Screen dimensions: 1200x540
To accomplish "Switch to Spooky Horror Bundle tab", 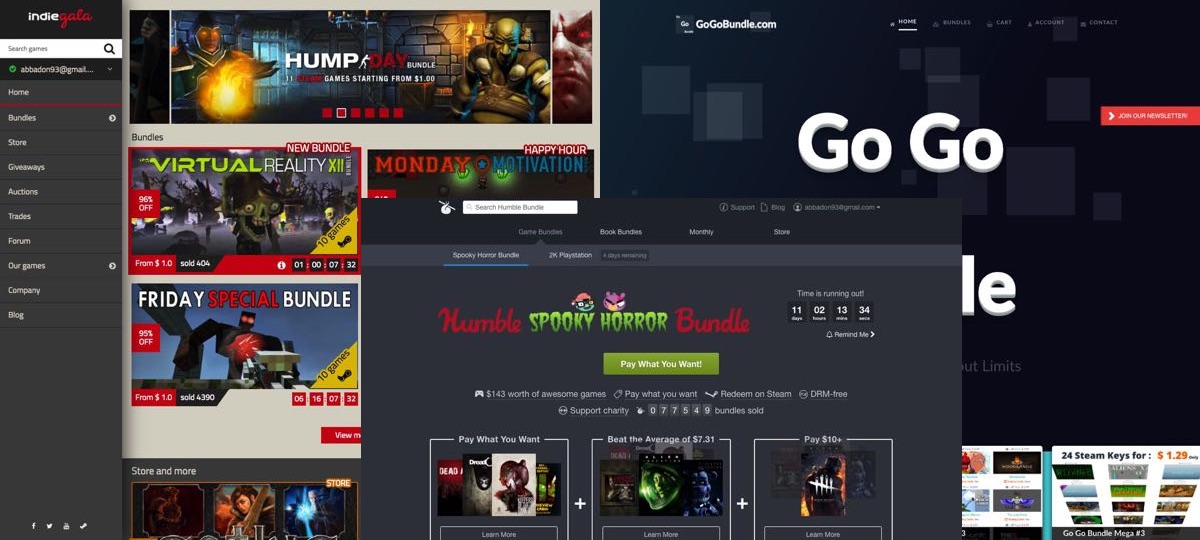I will pyautogui.click(x=486, y=255).
